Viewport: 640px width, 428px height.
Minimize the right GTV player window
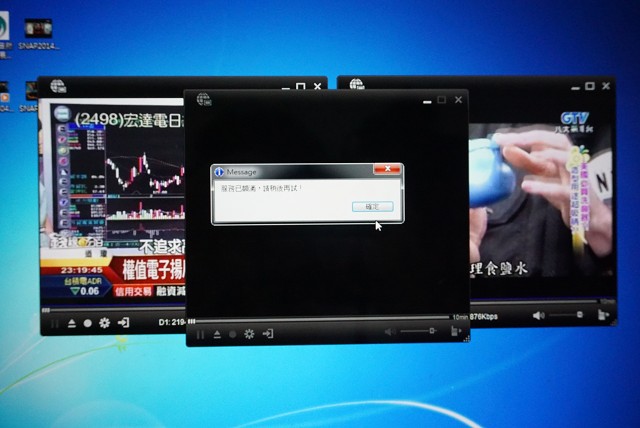(576, 88)
